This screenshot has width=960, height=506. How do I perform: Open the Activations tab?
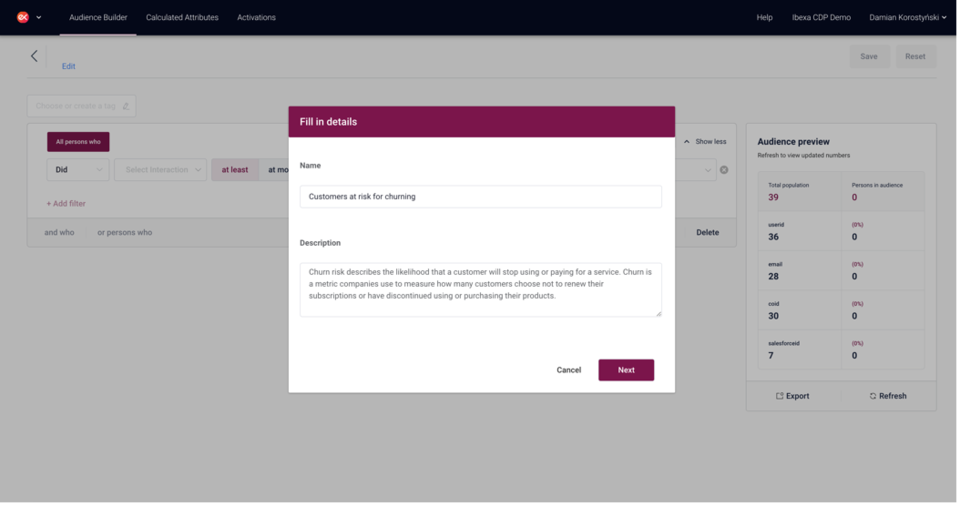pos(257,17)
